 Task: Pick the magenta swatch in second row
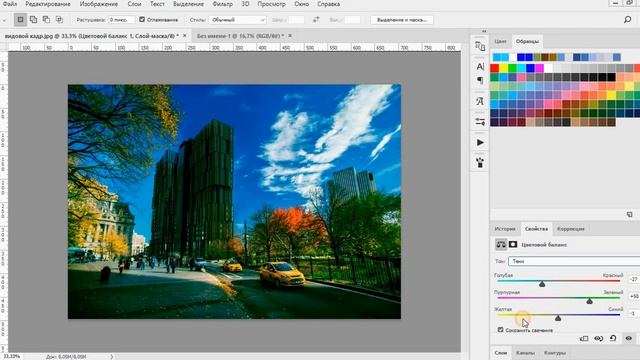pyautogui.click(x=540, y=68)
